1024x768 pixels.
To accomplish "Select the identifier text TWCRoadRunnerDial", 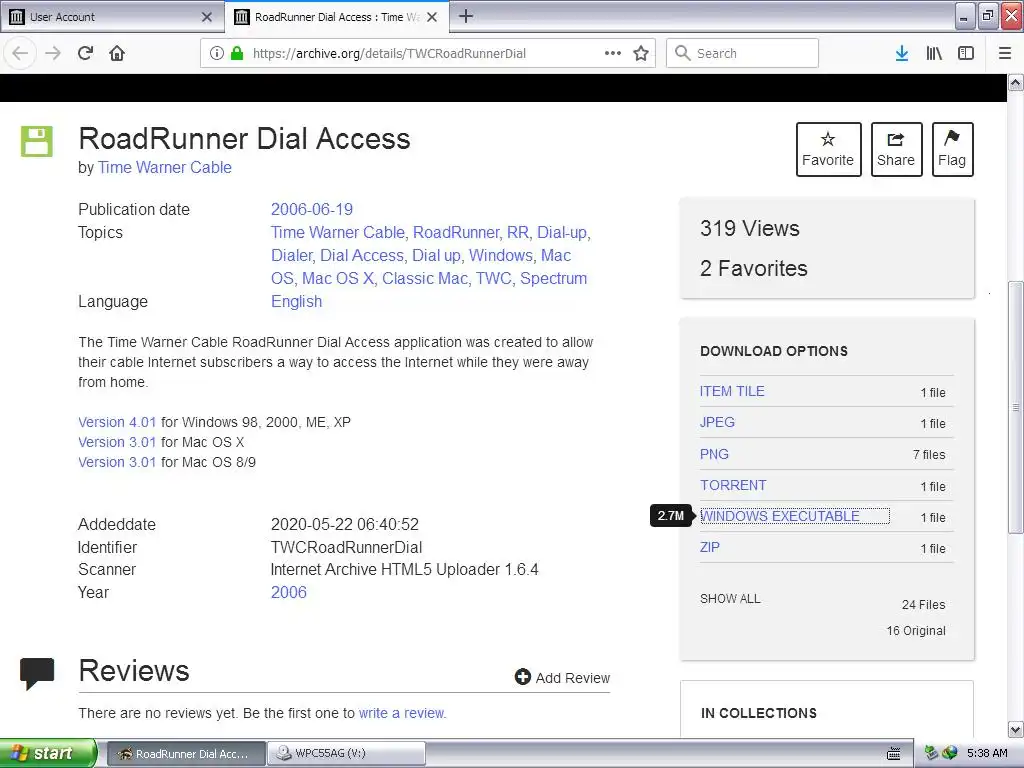I will coord(346,547).
